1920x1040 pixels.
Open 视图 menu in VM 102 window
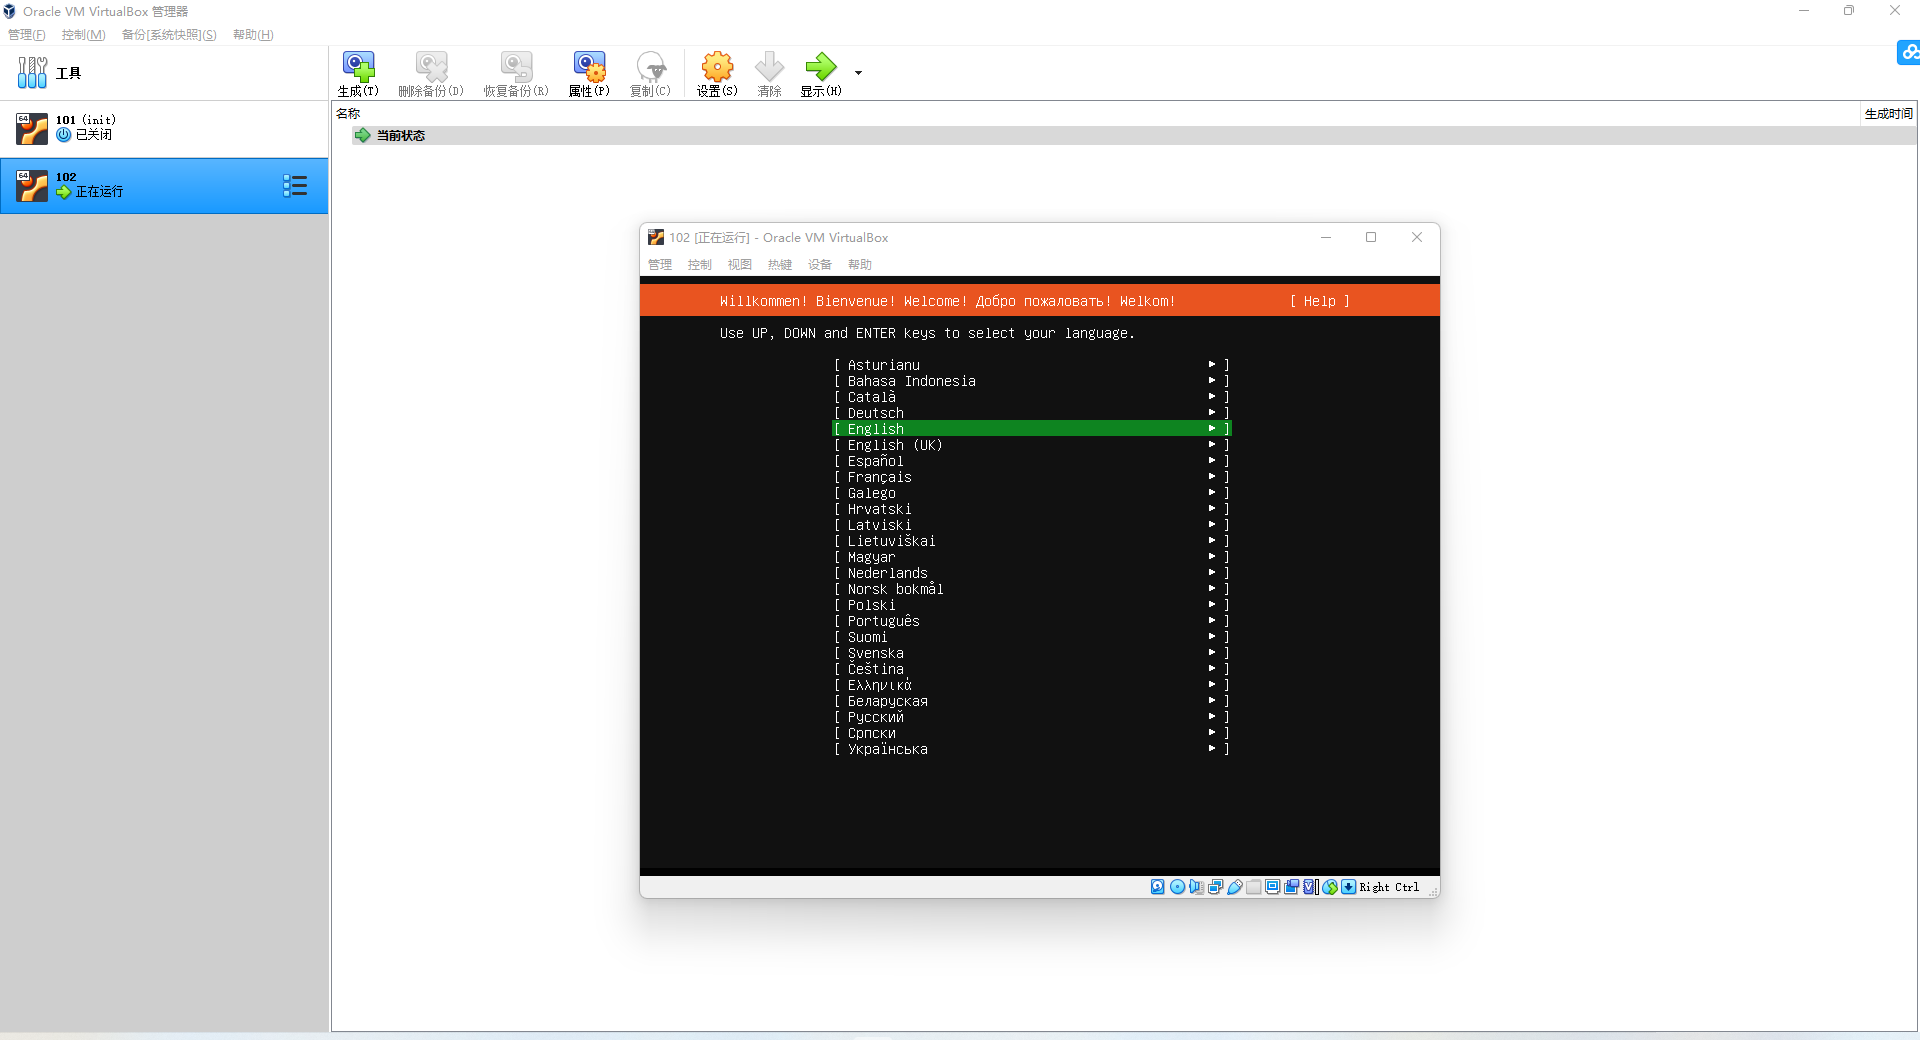[740, 265]
